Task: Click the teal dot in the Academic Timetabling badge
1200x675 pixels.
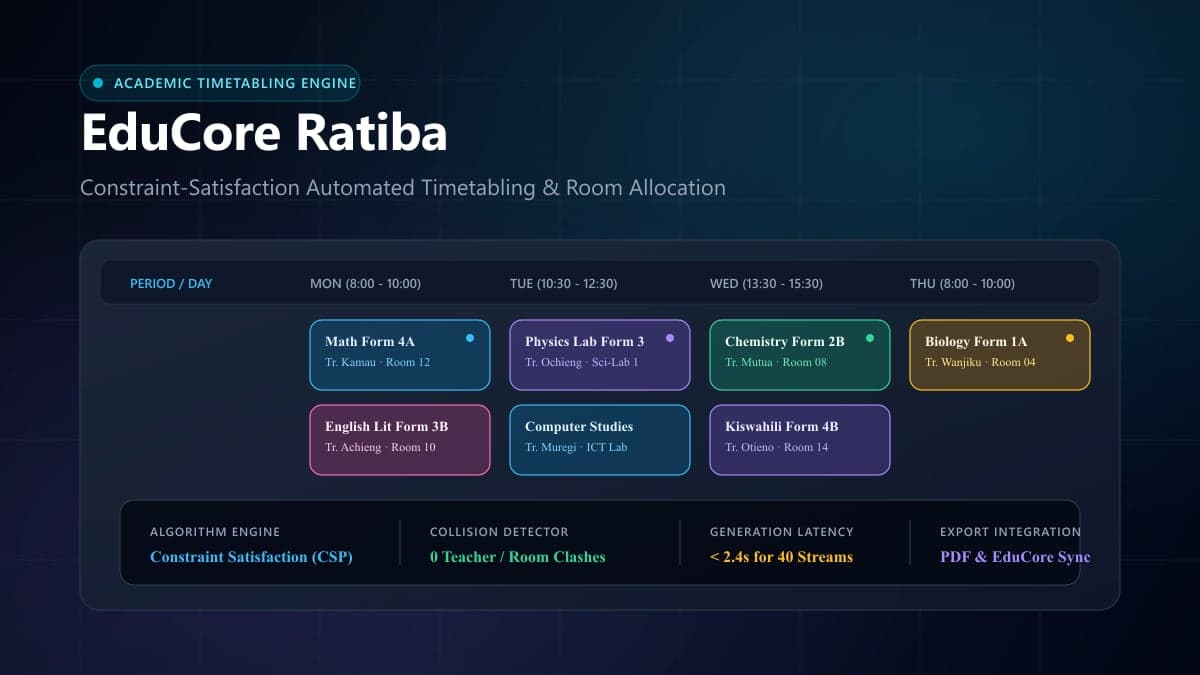Action: tap(98, 83)
